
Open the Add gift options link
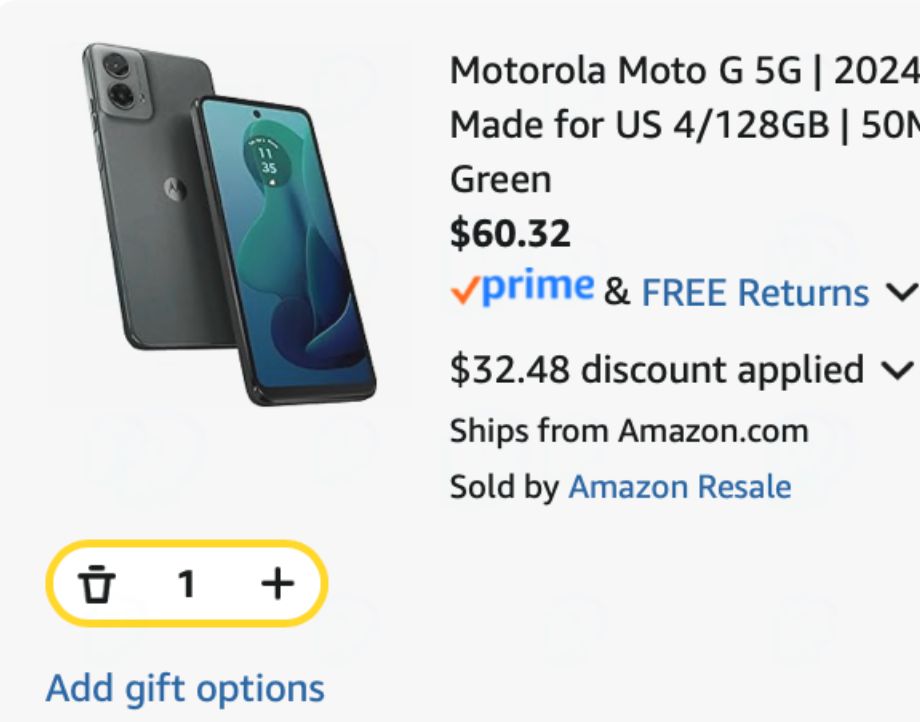coord(185,689)
